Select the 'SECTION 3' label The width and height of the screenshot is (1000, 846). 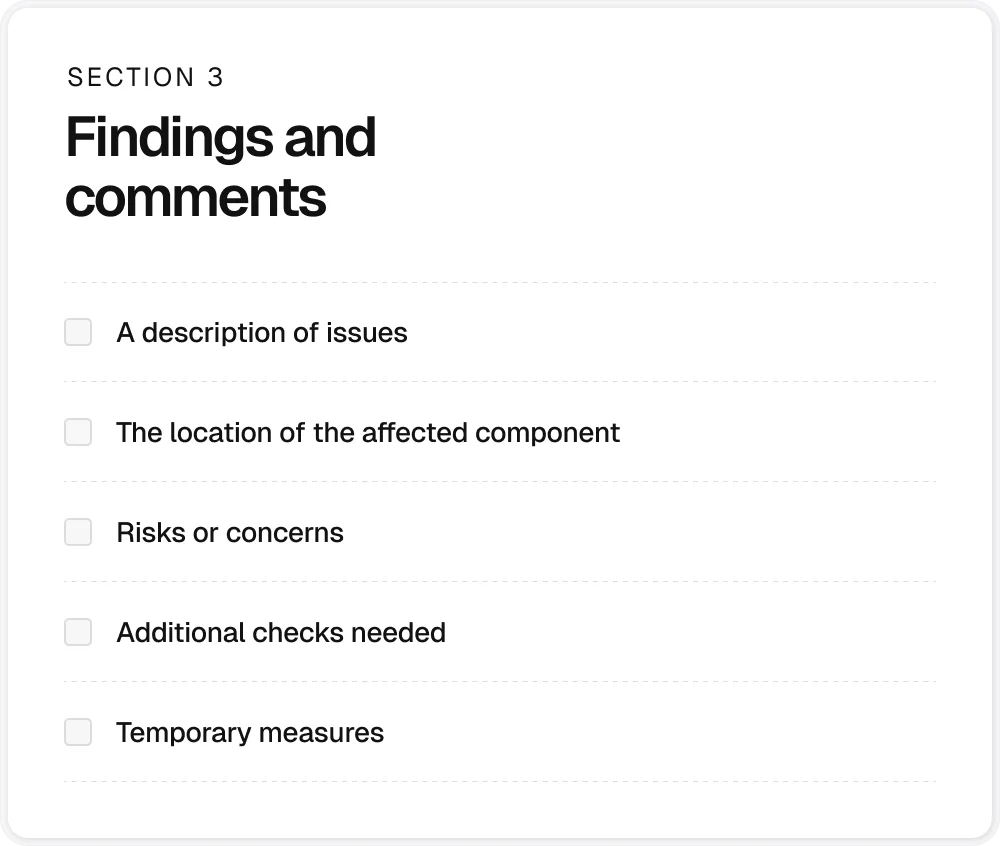point(146,76)
